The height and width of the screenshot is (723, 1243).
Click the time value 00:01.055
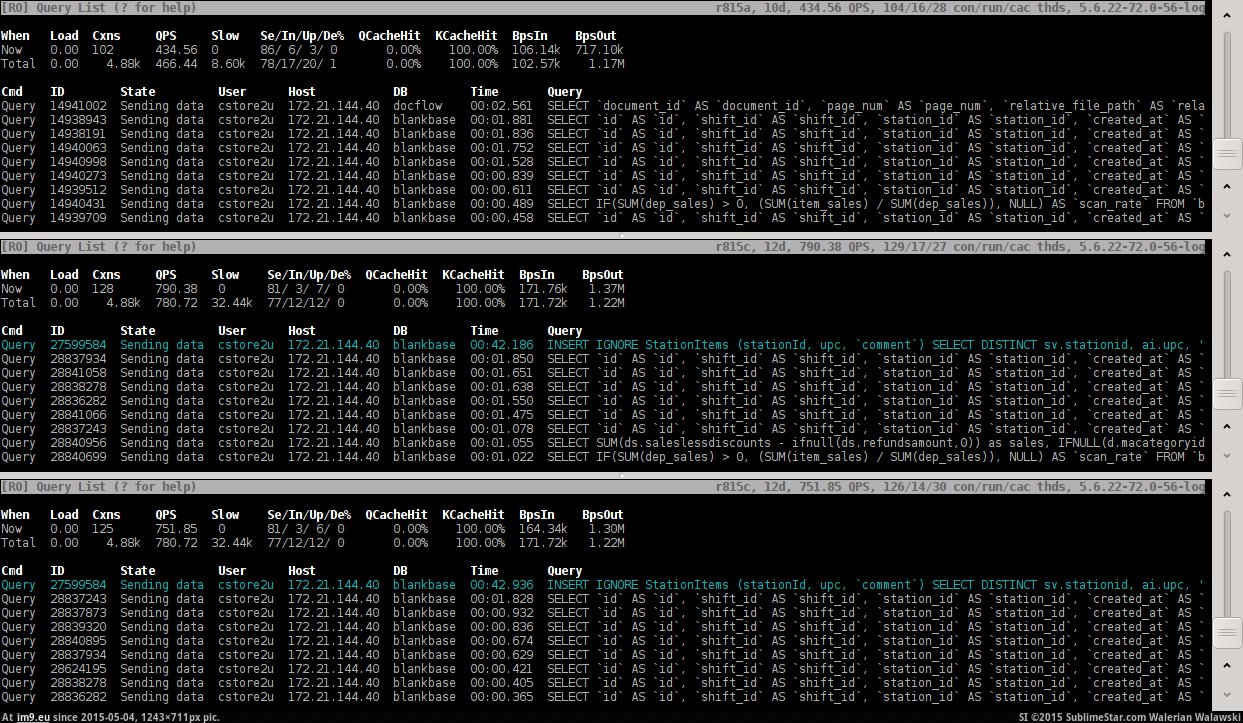[x=502, y=443]
